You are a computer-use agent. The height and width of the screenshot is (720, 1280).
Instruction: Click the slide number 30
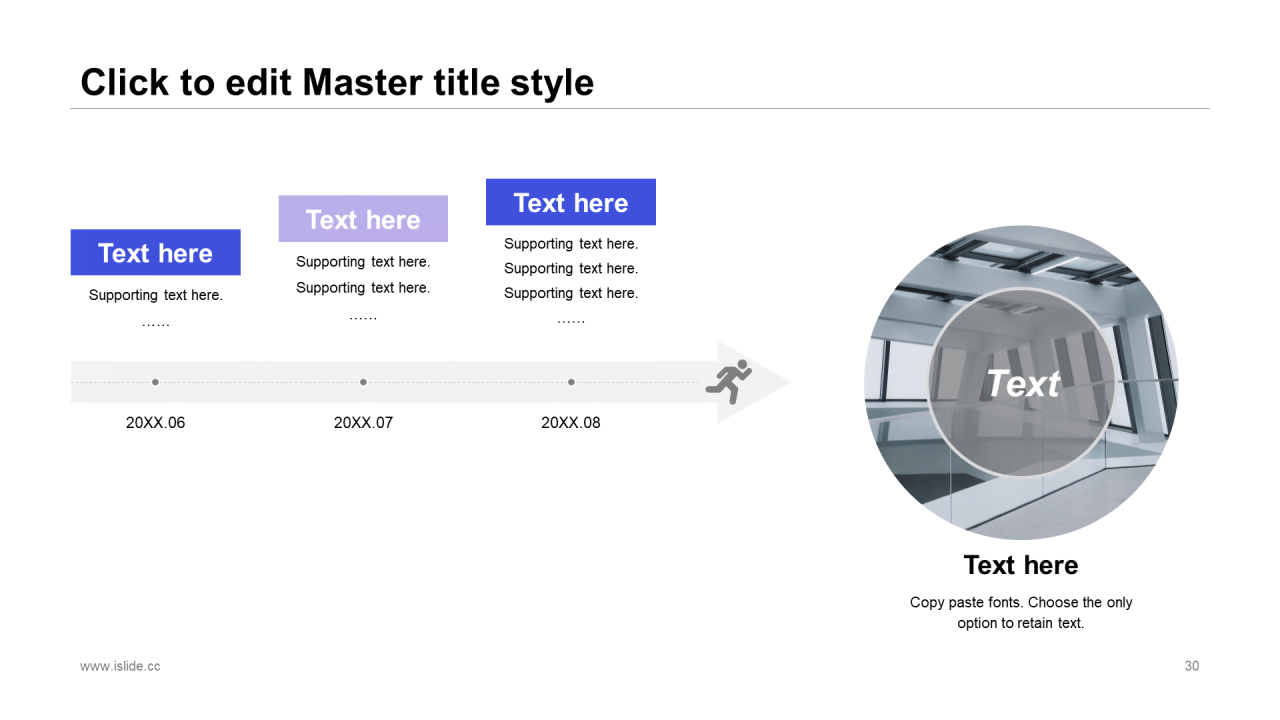coord(1191,666)
